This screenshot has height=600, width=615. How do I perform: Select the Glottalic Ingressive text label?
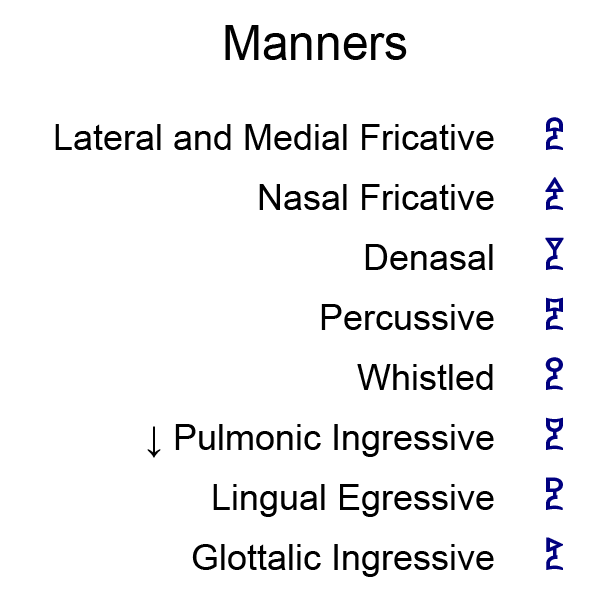click(x=343, y=558)
